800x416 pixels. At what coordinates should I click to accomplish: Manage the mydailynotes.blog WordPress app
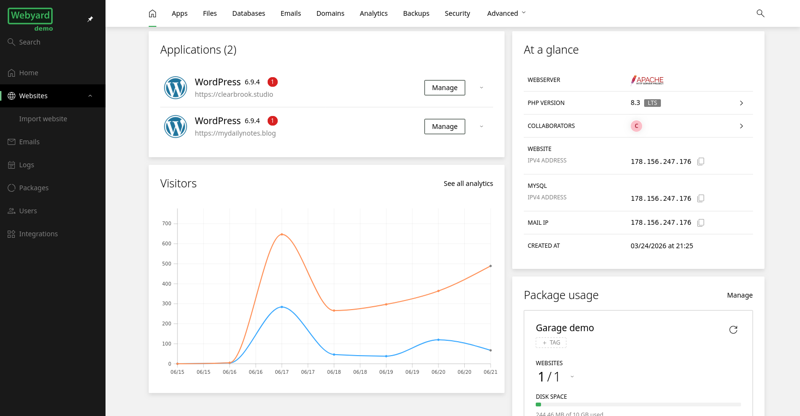444,127
